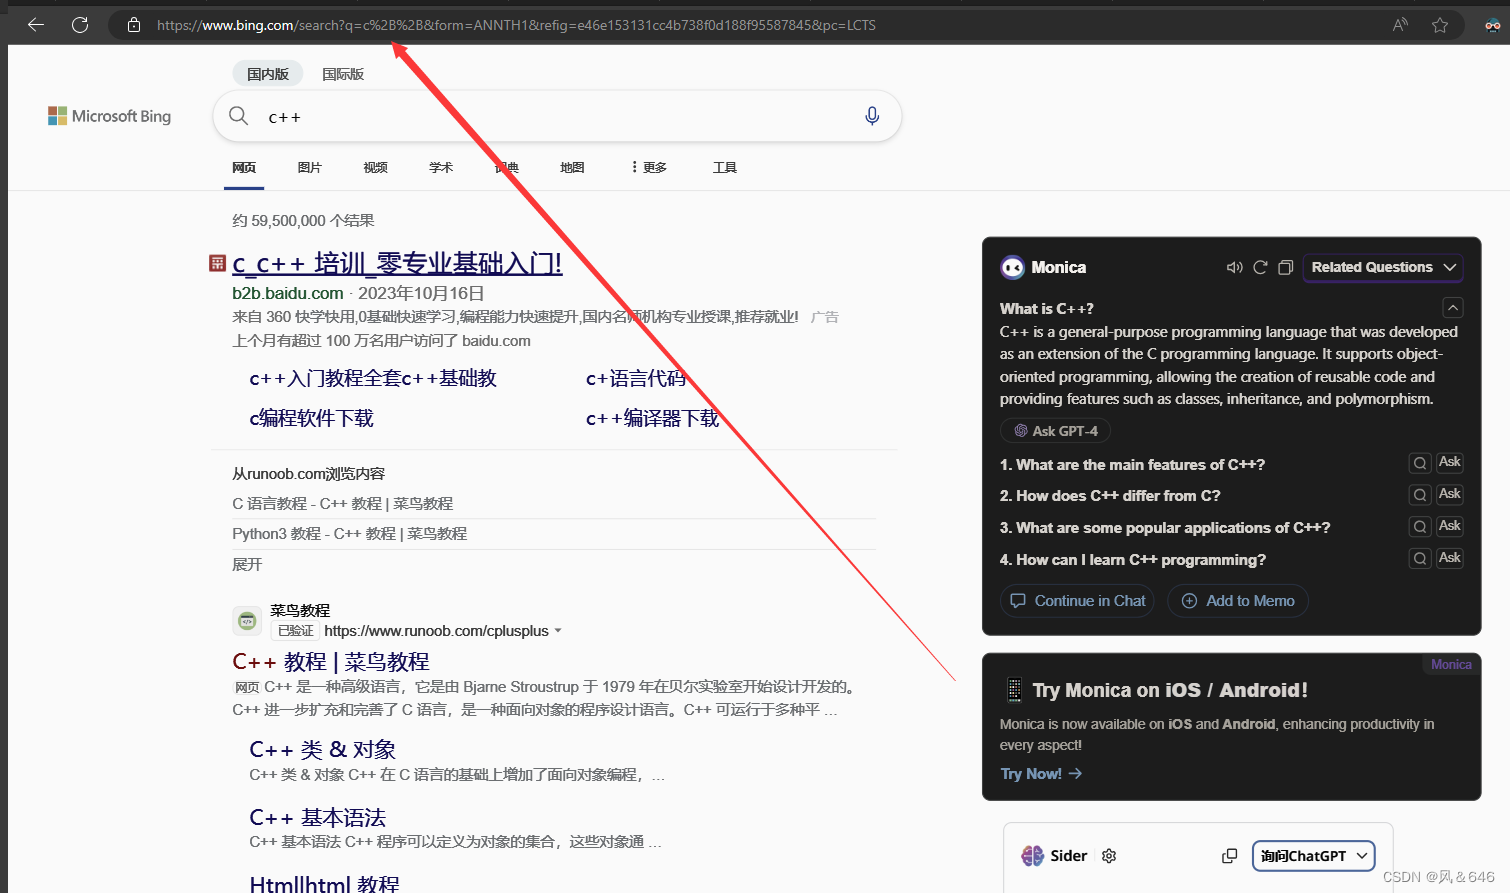This screenshot has height=893, width=1510.
Task: Open c编程软件下载 ad sublink
Action: click(311, 419)
